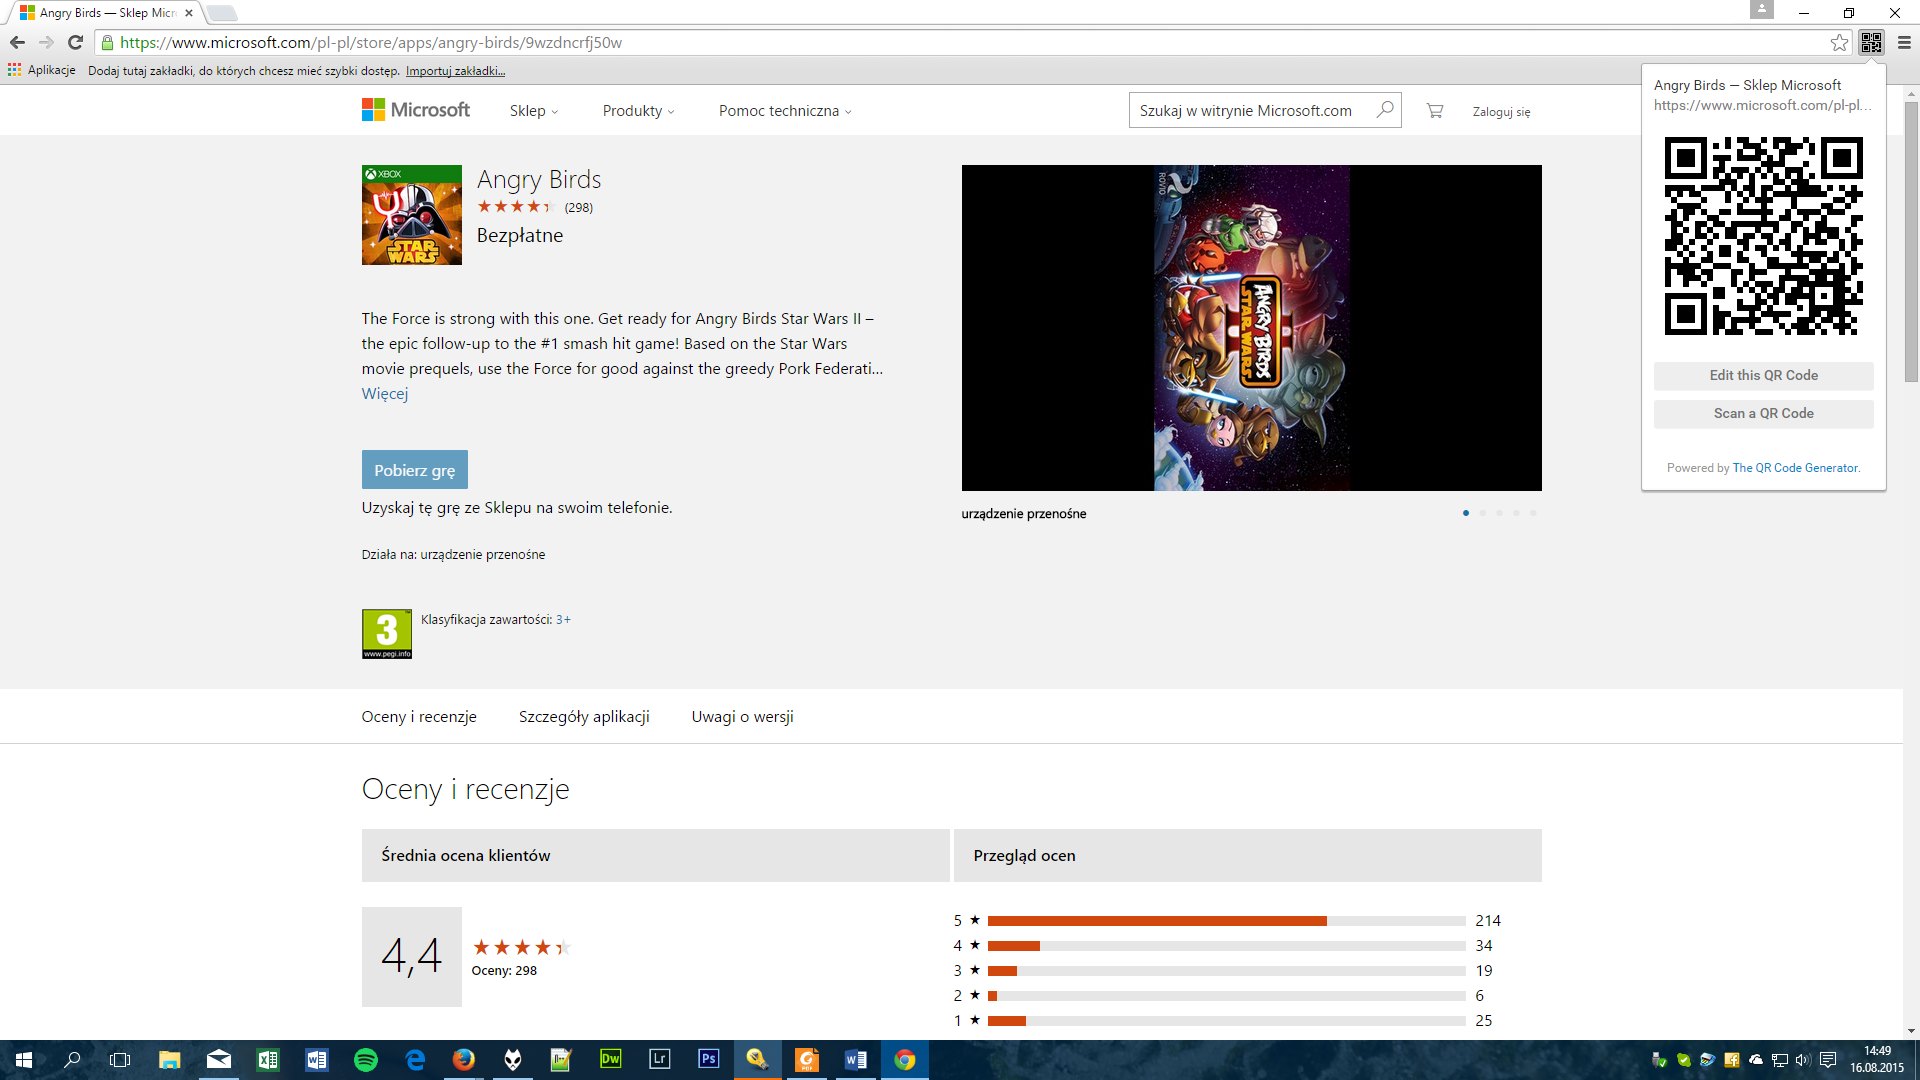Image resolution: width=1920 pixels, height=1080 pixels.
Task: Click the browser address bar URL
Action: pos(371,43)
